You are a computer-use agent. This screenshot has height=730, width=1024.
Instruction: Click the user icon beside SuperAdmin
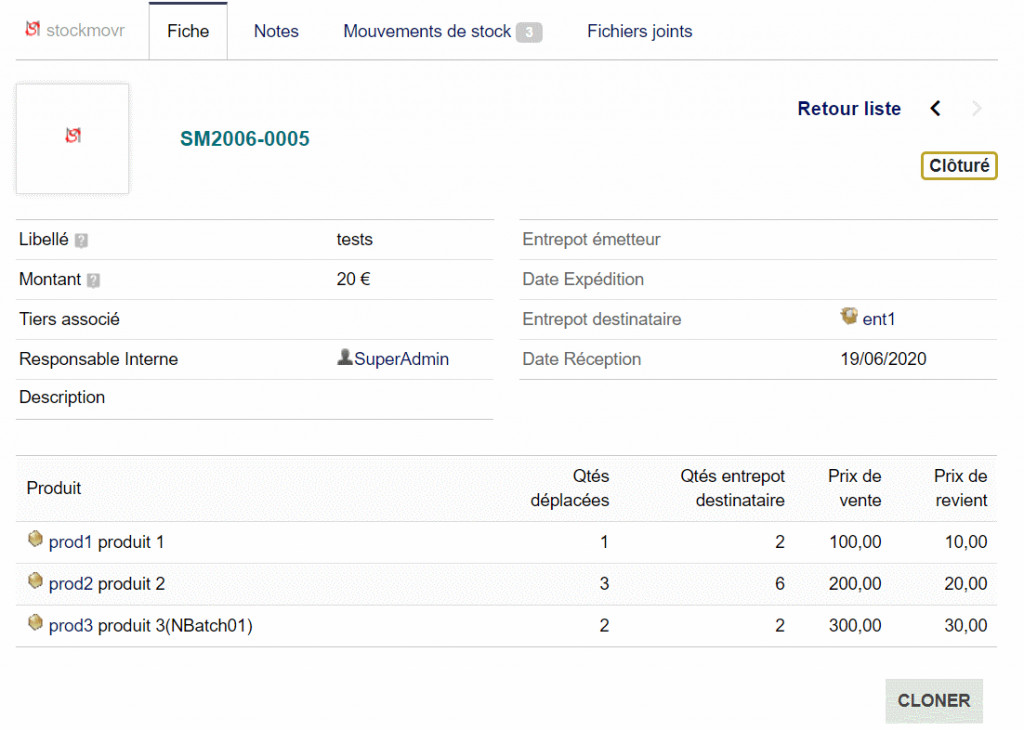(x=345, y=358)
